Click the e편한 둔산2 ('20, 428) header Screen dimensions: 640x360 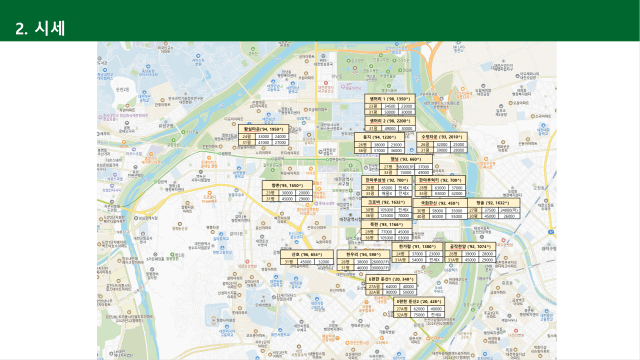pyautogui.click(x=418, y=301)
